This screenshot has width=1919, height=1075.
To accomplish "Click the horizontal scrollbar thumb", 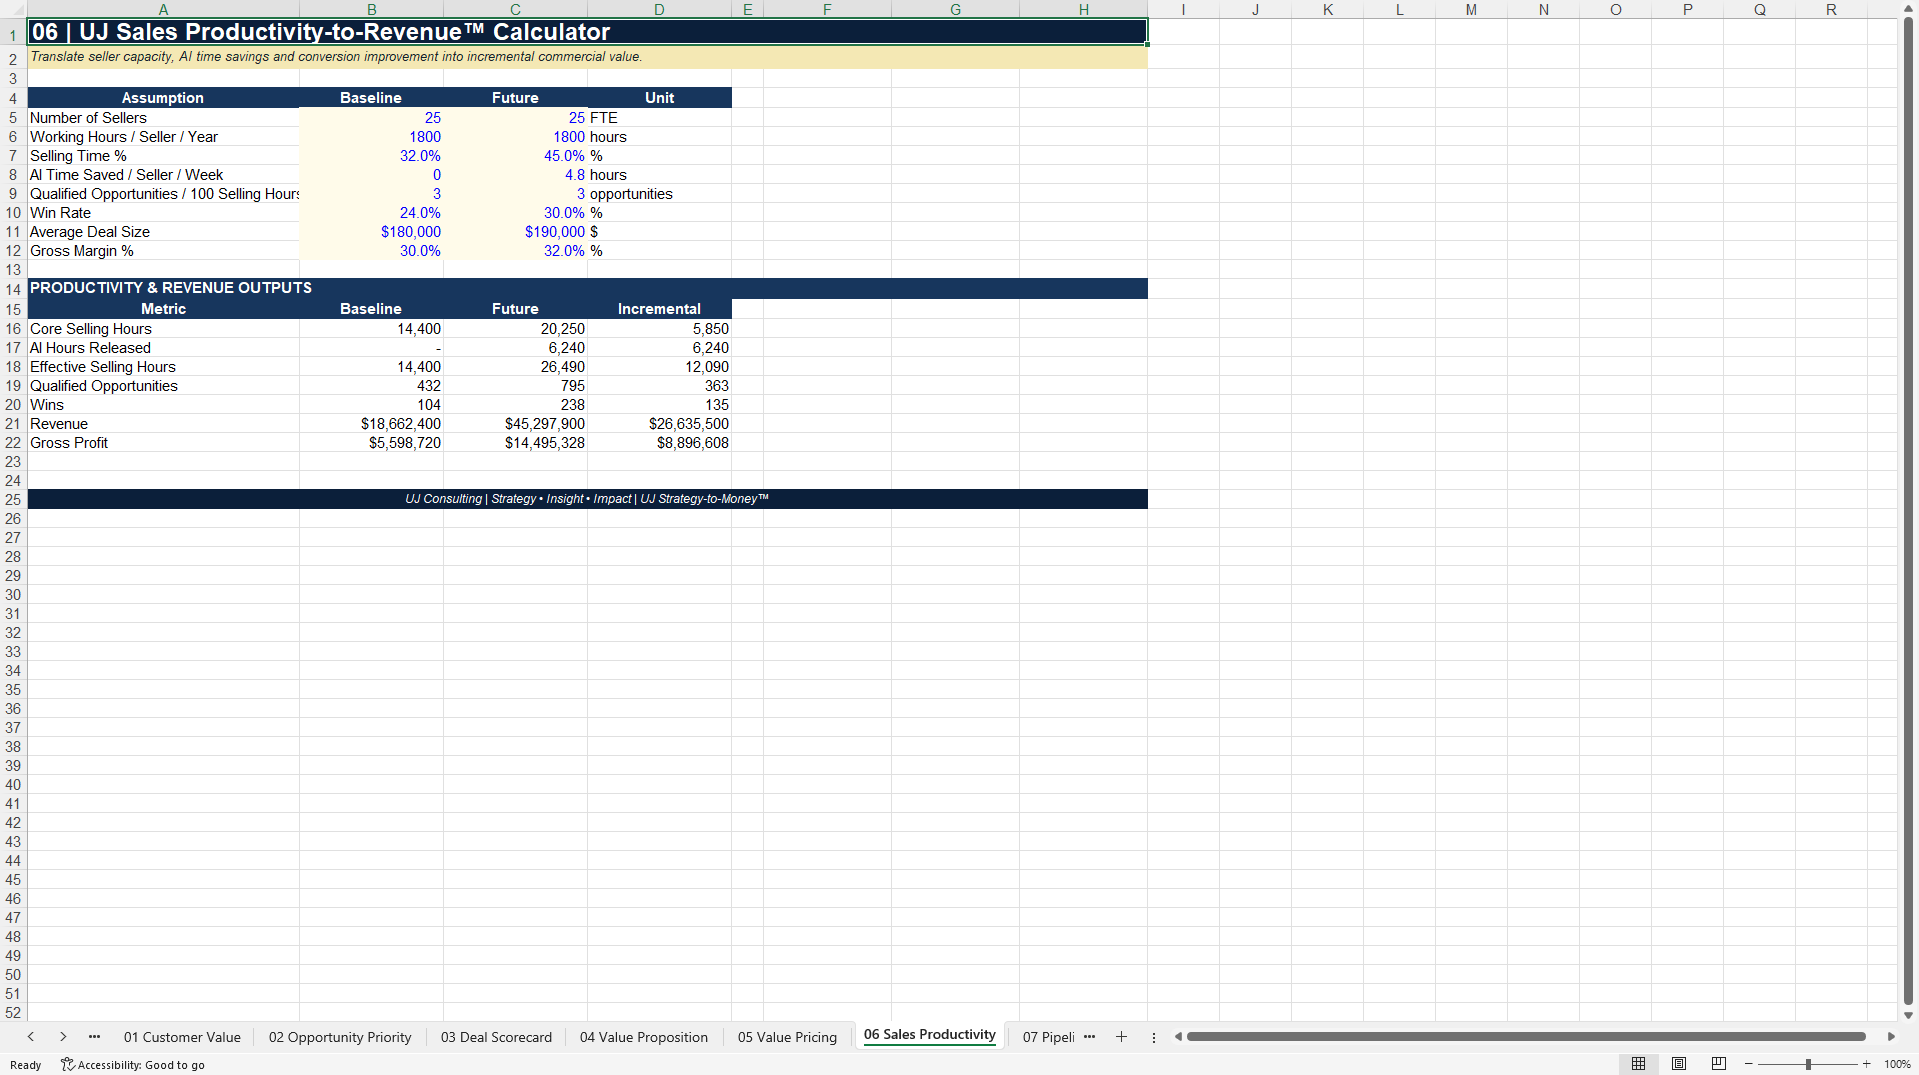I will coord(1526,1037).
